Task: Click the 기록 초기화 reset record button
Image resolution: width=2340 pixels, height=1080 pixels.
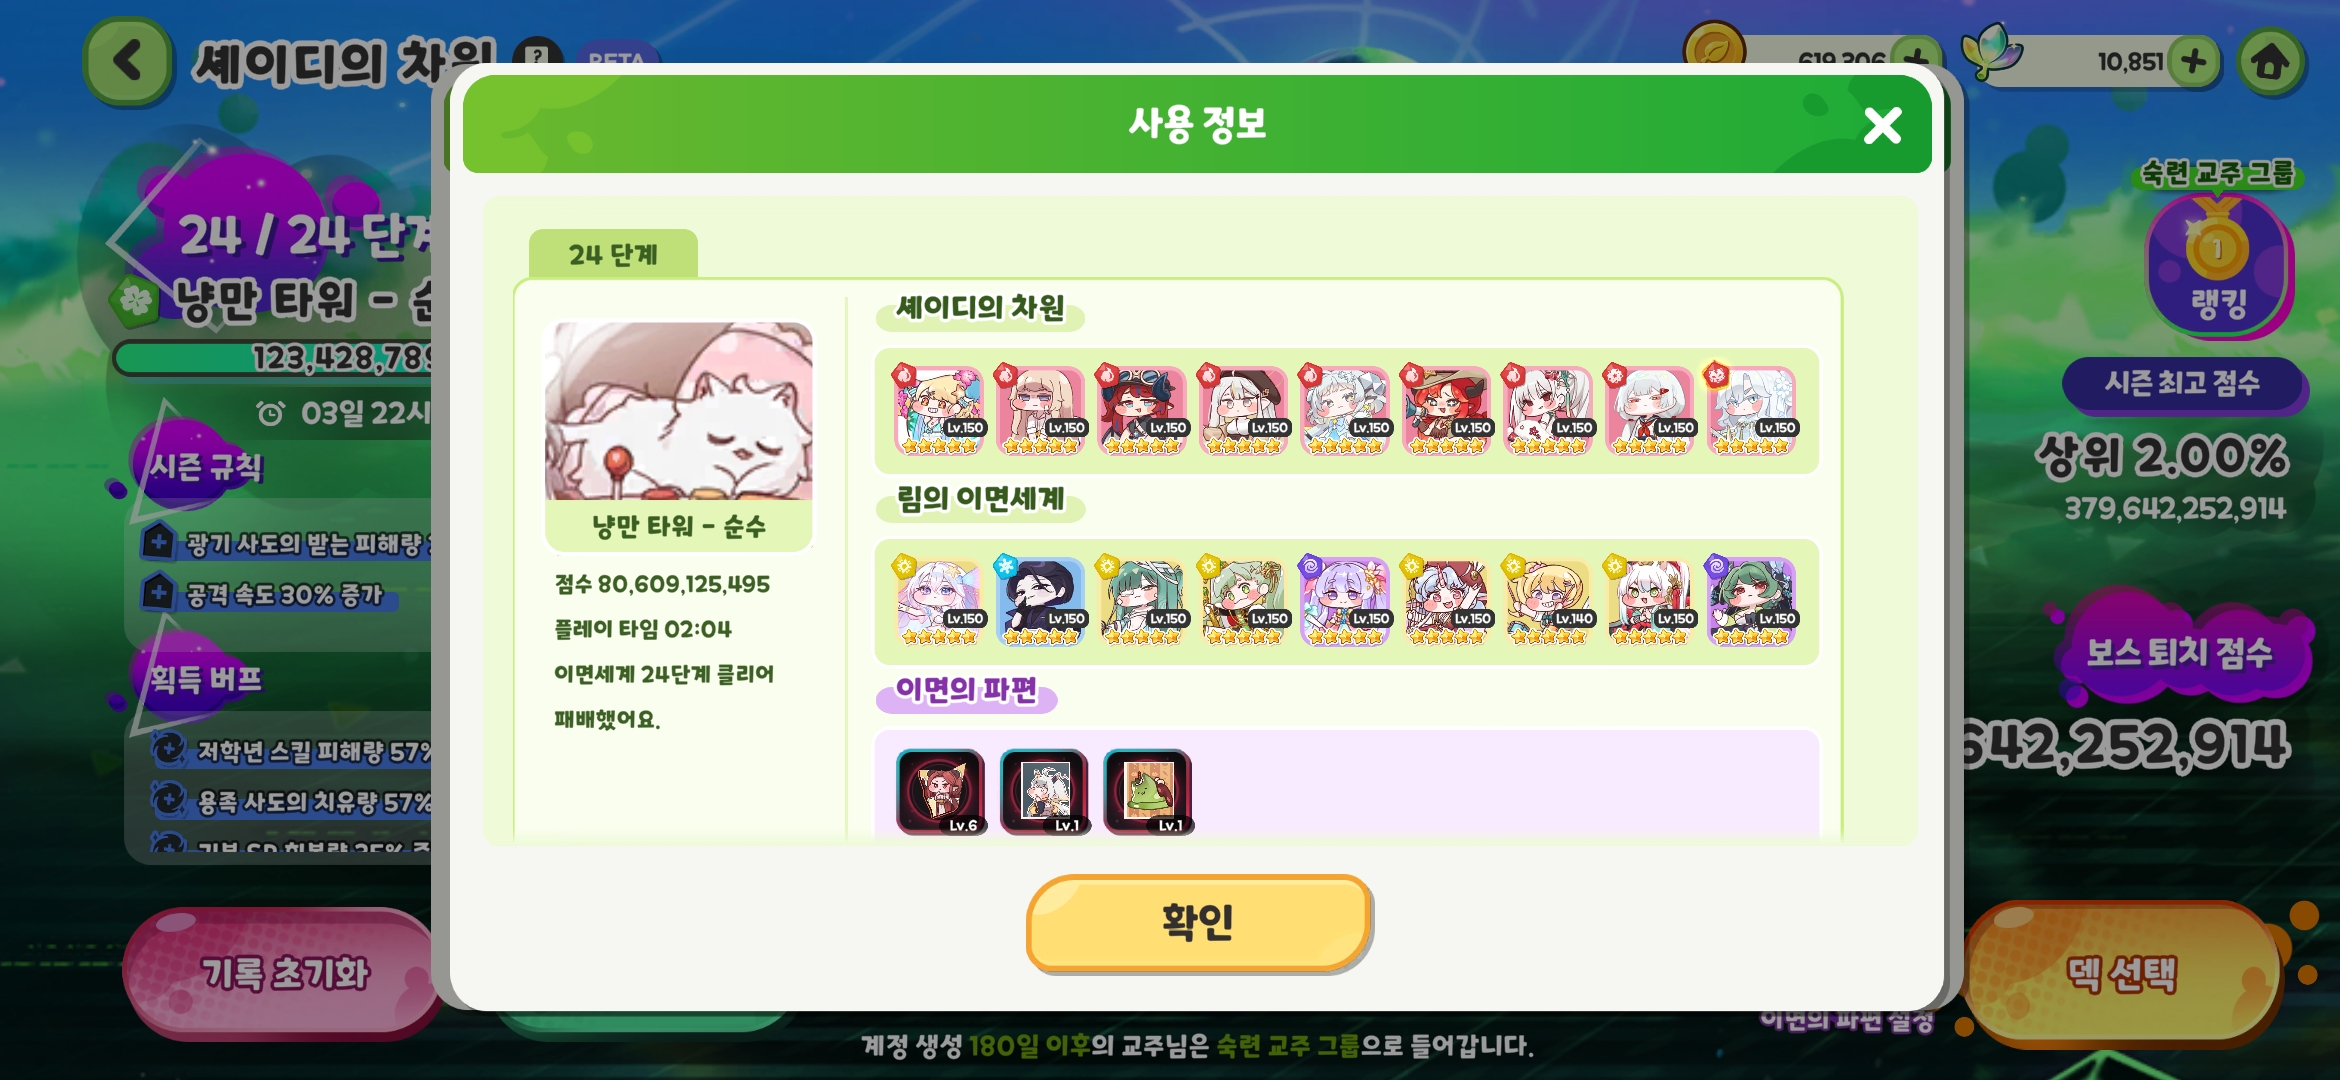Action: pos(286,973)
